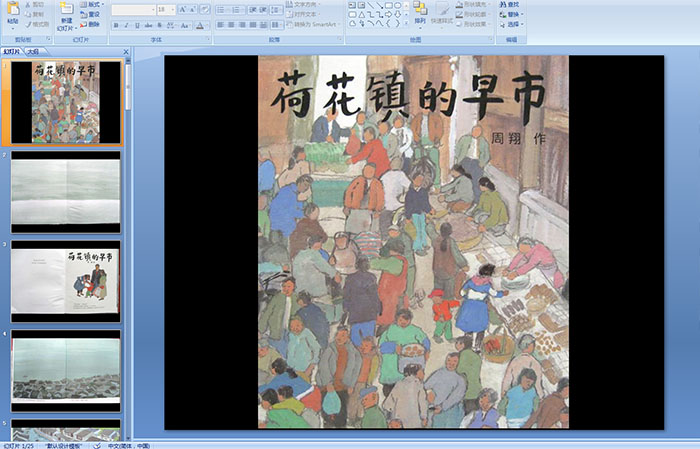Click Delete slide (删除) button
This screenshot has width=700, height=449.
(x=90, y=24)
